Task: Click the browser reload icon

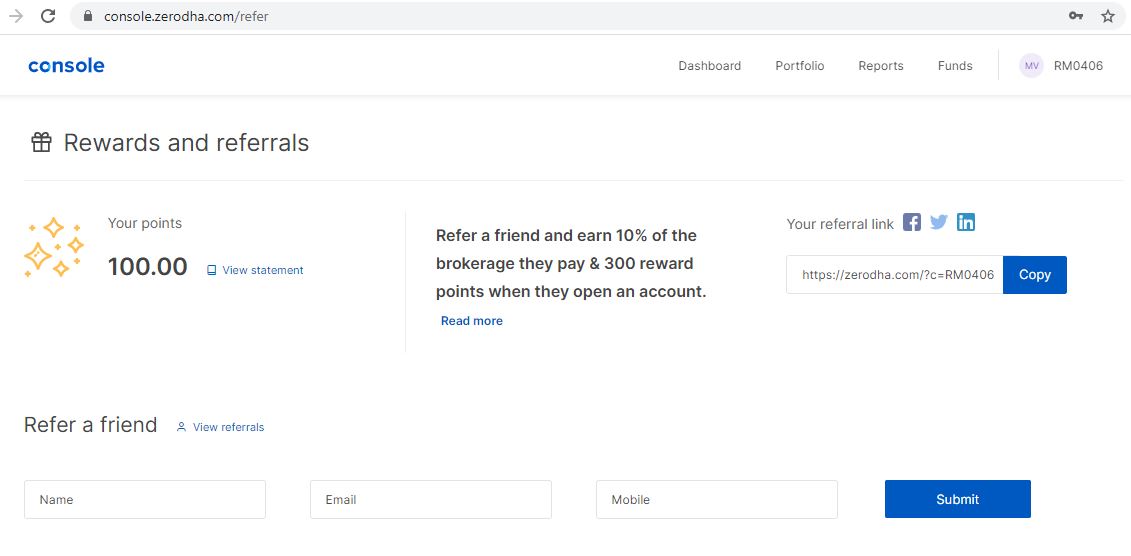Action: click(x=48, y=16)
